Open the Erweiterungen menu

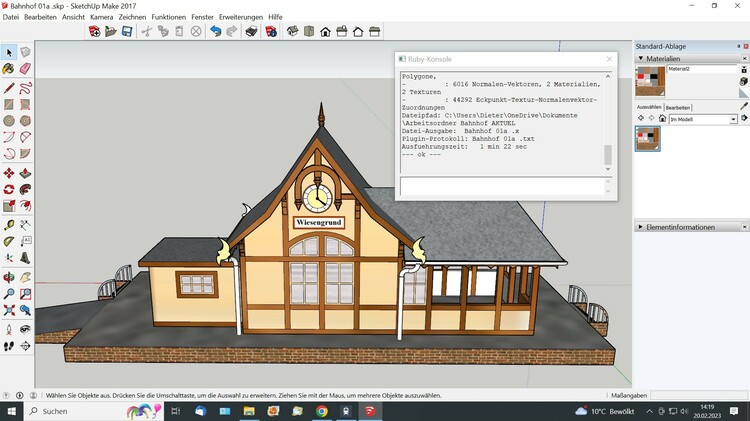(242, 17)
